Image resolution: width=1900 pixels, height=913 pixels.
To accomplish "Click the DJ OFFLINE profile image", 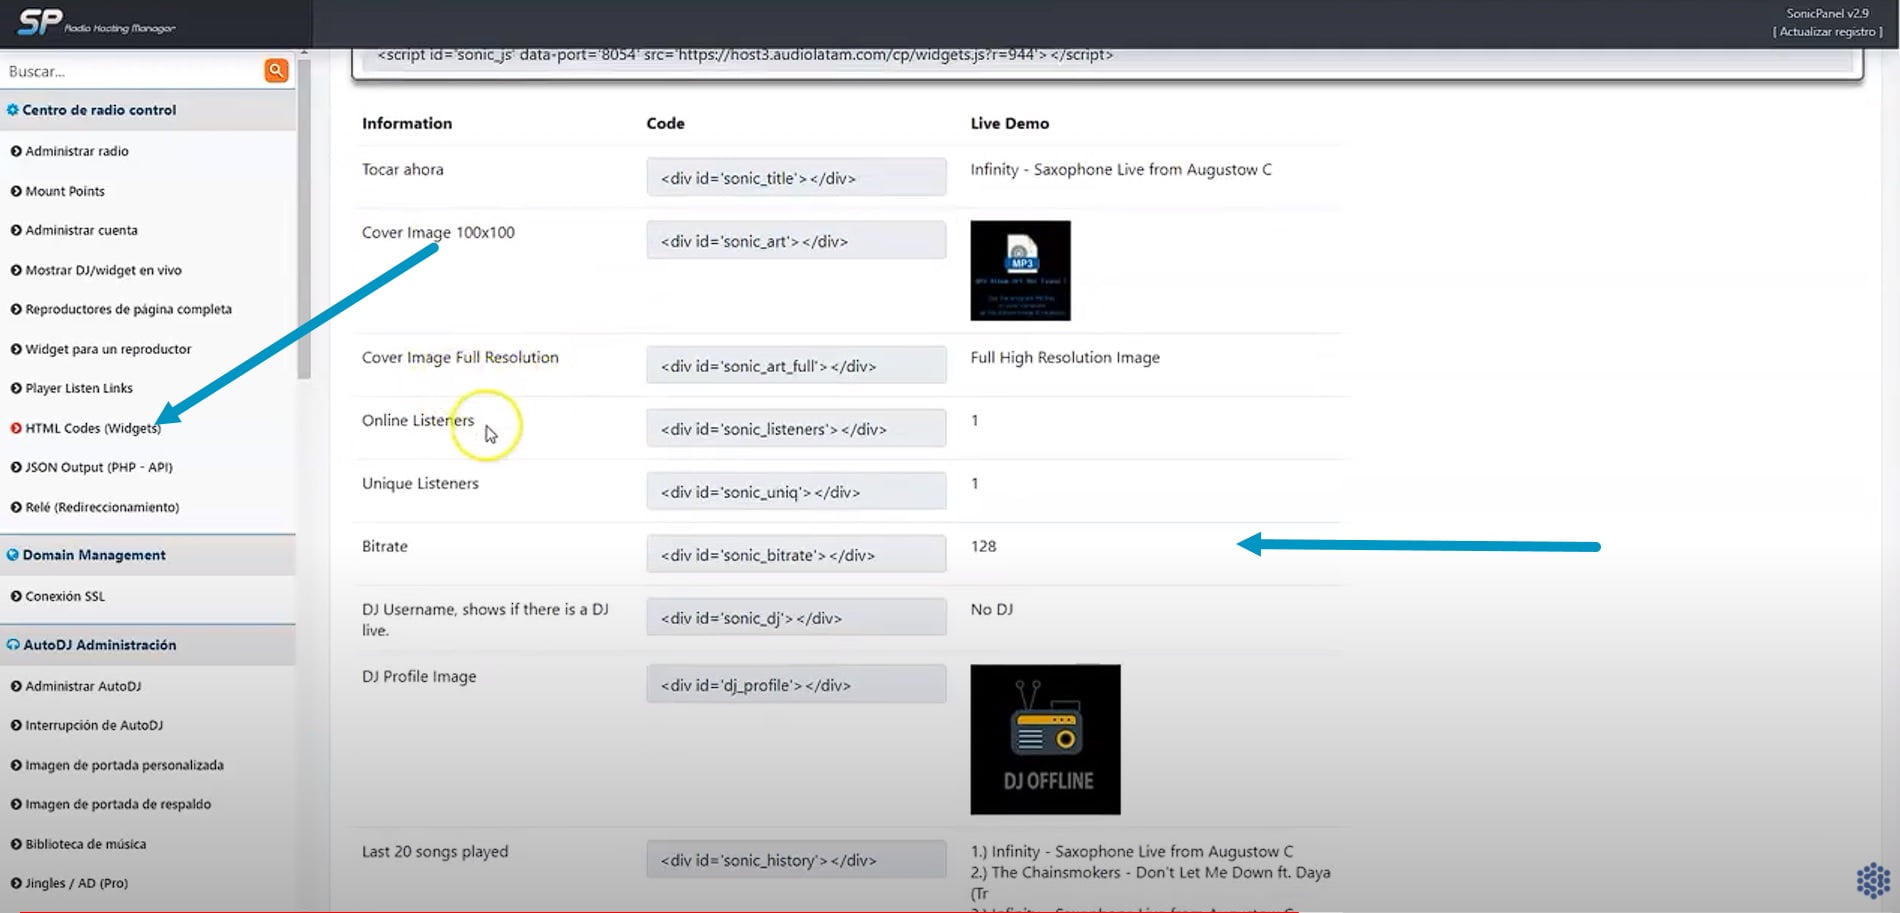I will (1045, 740).
